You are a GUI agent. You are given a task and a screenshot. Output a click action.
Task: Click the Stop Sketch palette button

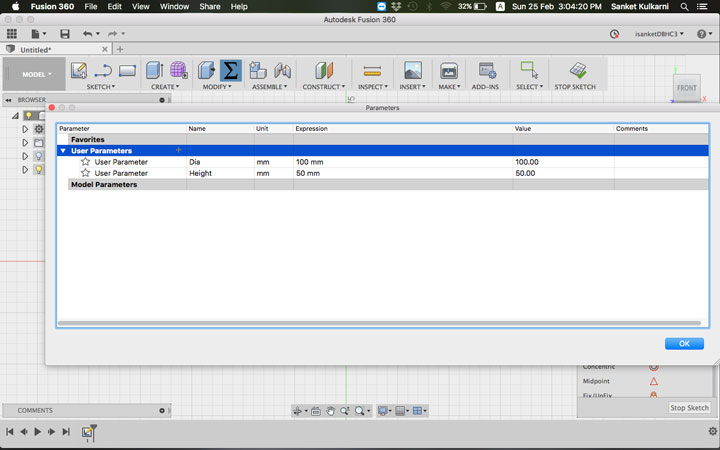click(x=689, y=408)
